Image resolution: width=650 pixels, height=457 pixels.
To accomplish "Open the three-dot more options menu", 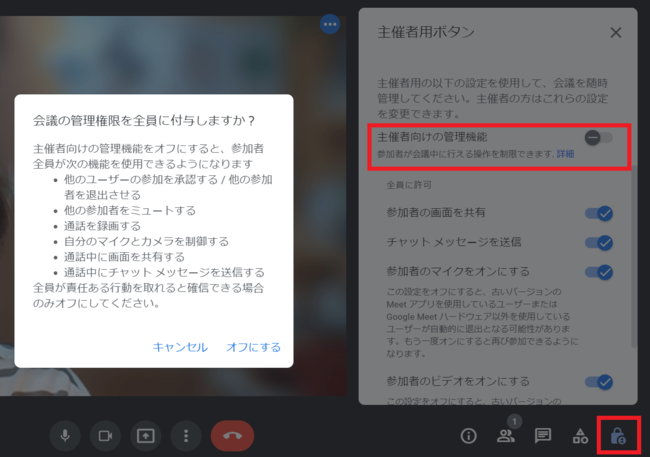I will tap(186, 436).
